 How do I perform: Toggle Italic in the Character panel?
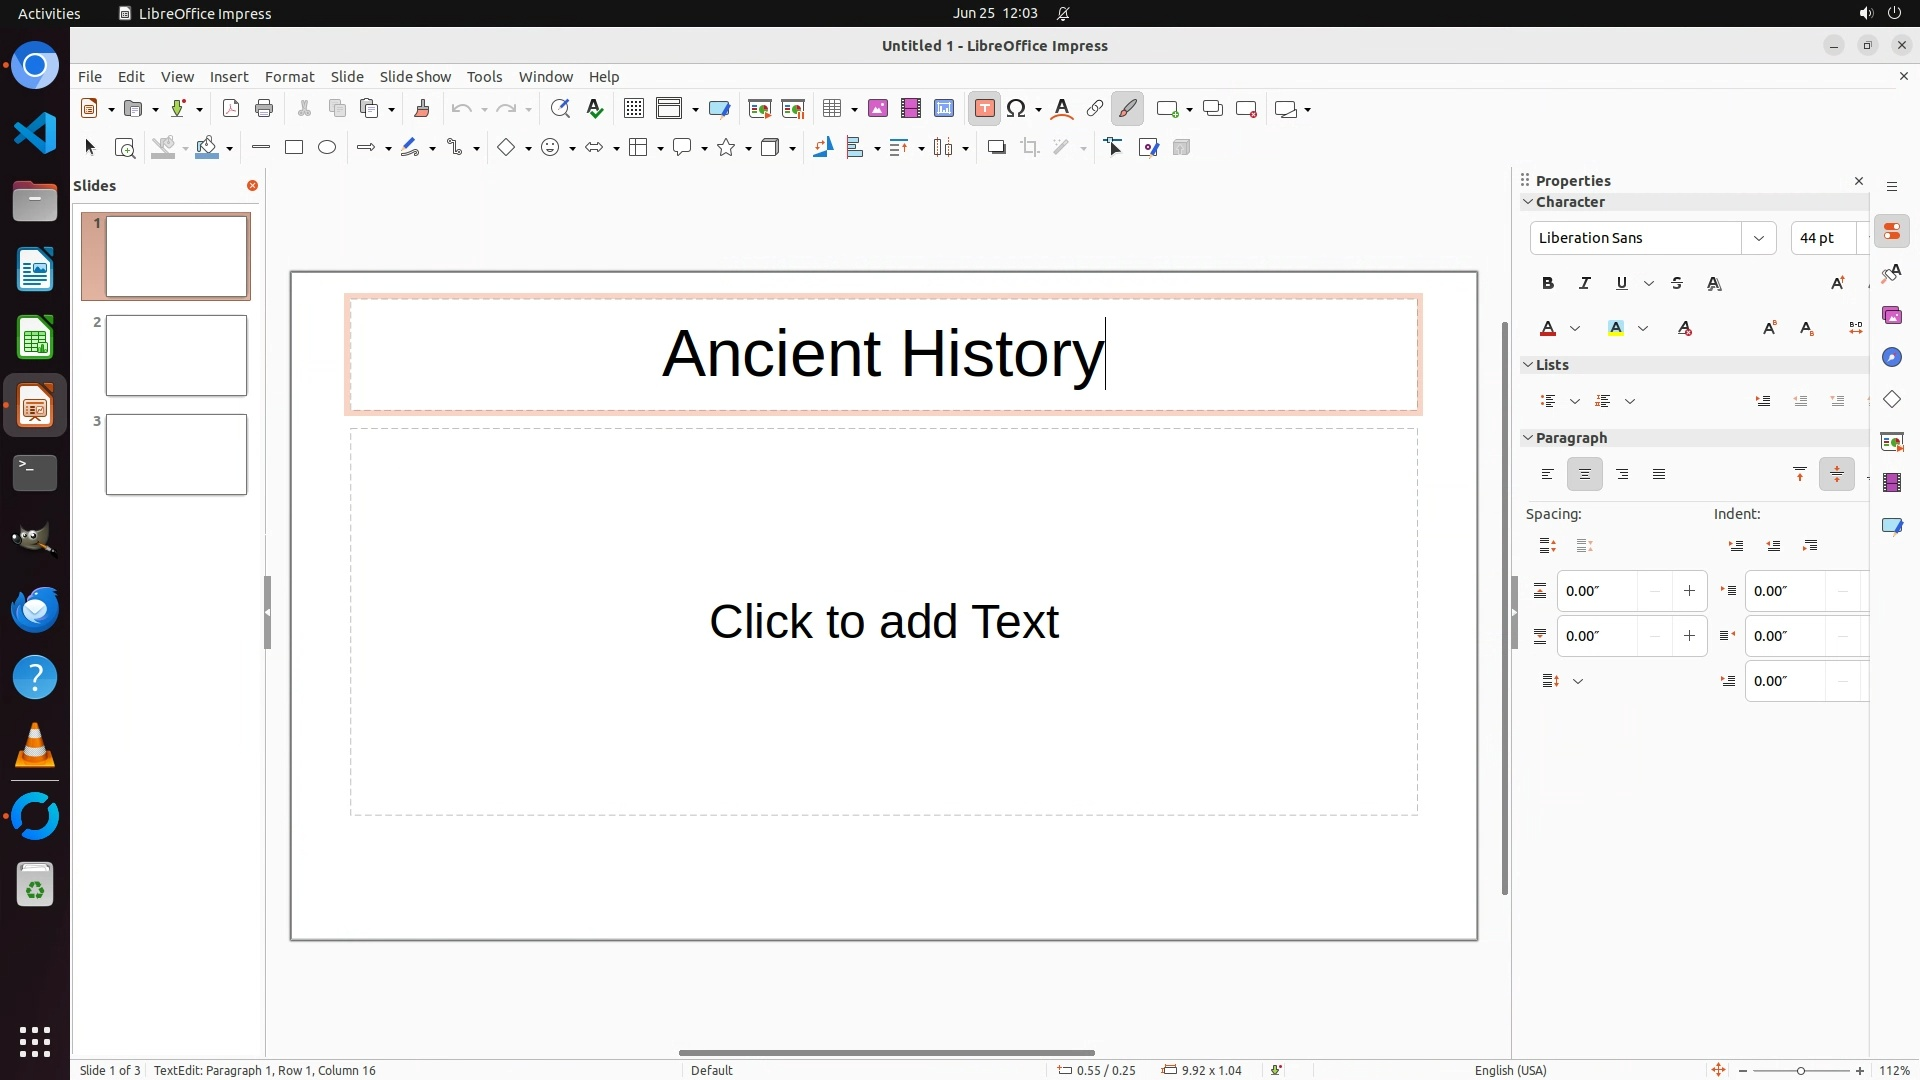1585,284
